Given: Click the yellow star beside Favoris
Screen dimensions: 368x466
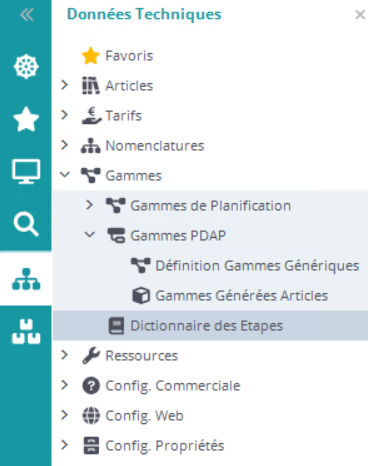Looking at the screenshot, I should (x=90, y=56).
